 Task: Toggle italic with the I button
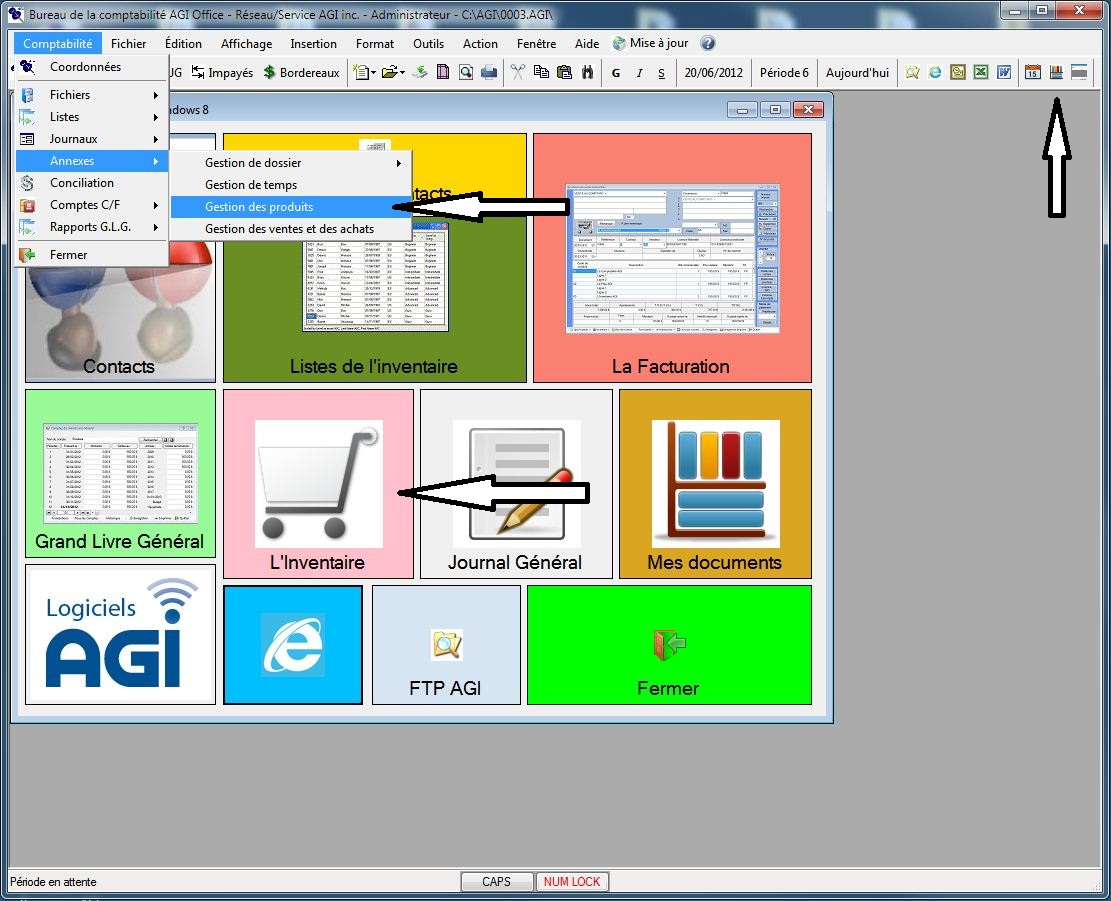click(x=639, y=73)
